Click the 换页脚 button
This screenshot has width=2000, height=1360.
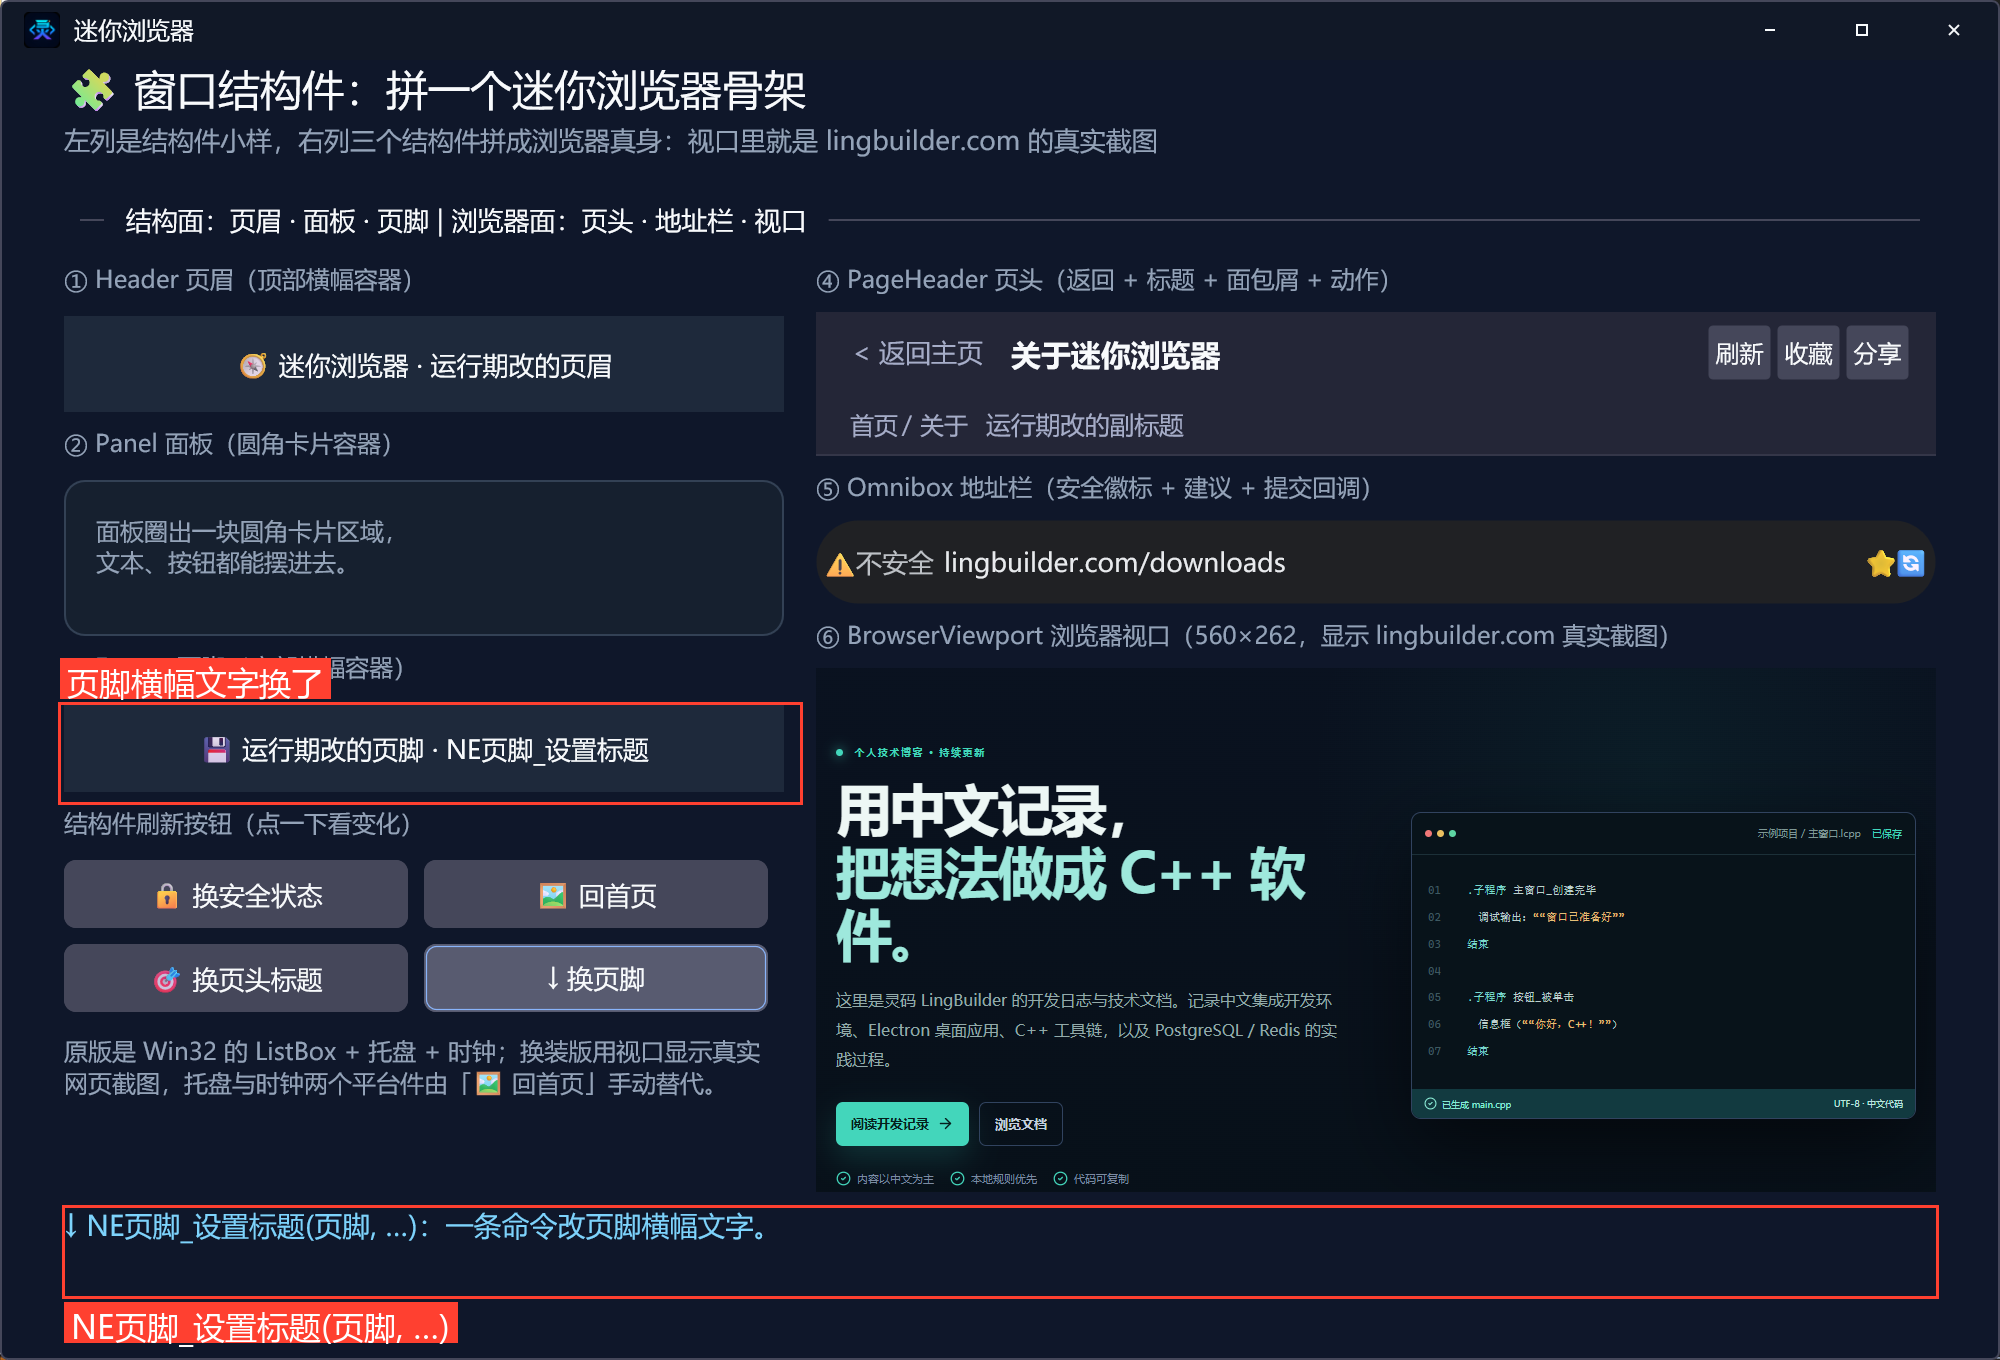click(x=596, y=978)
